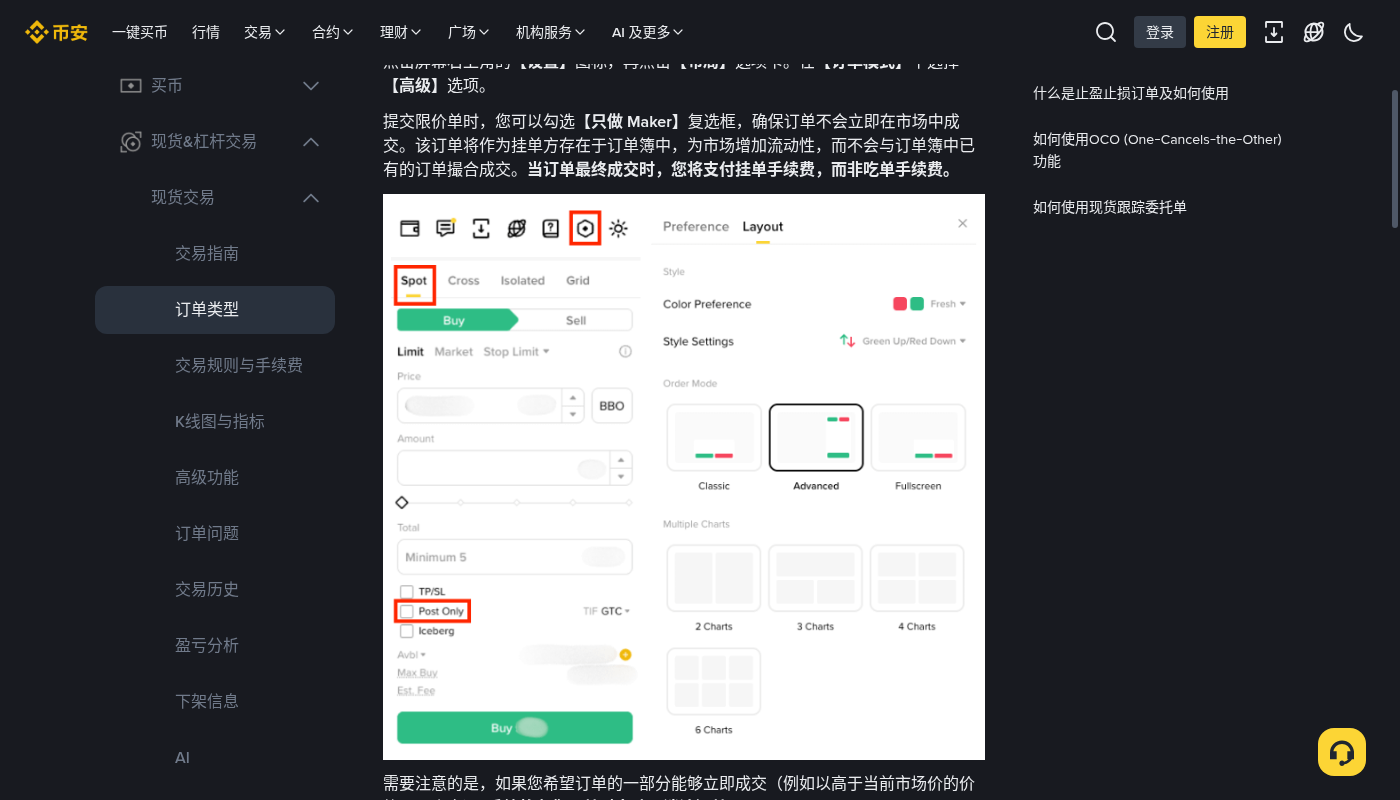Open the embedded order panel tutorial image
The image size is (1400, 800).
(x=684, y=477)
